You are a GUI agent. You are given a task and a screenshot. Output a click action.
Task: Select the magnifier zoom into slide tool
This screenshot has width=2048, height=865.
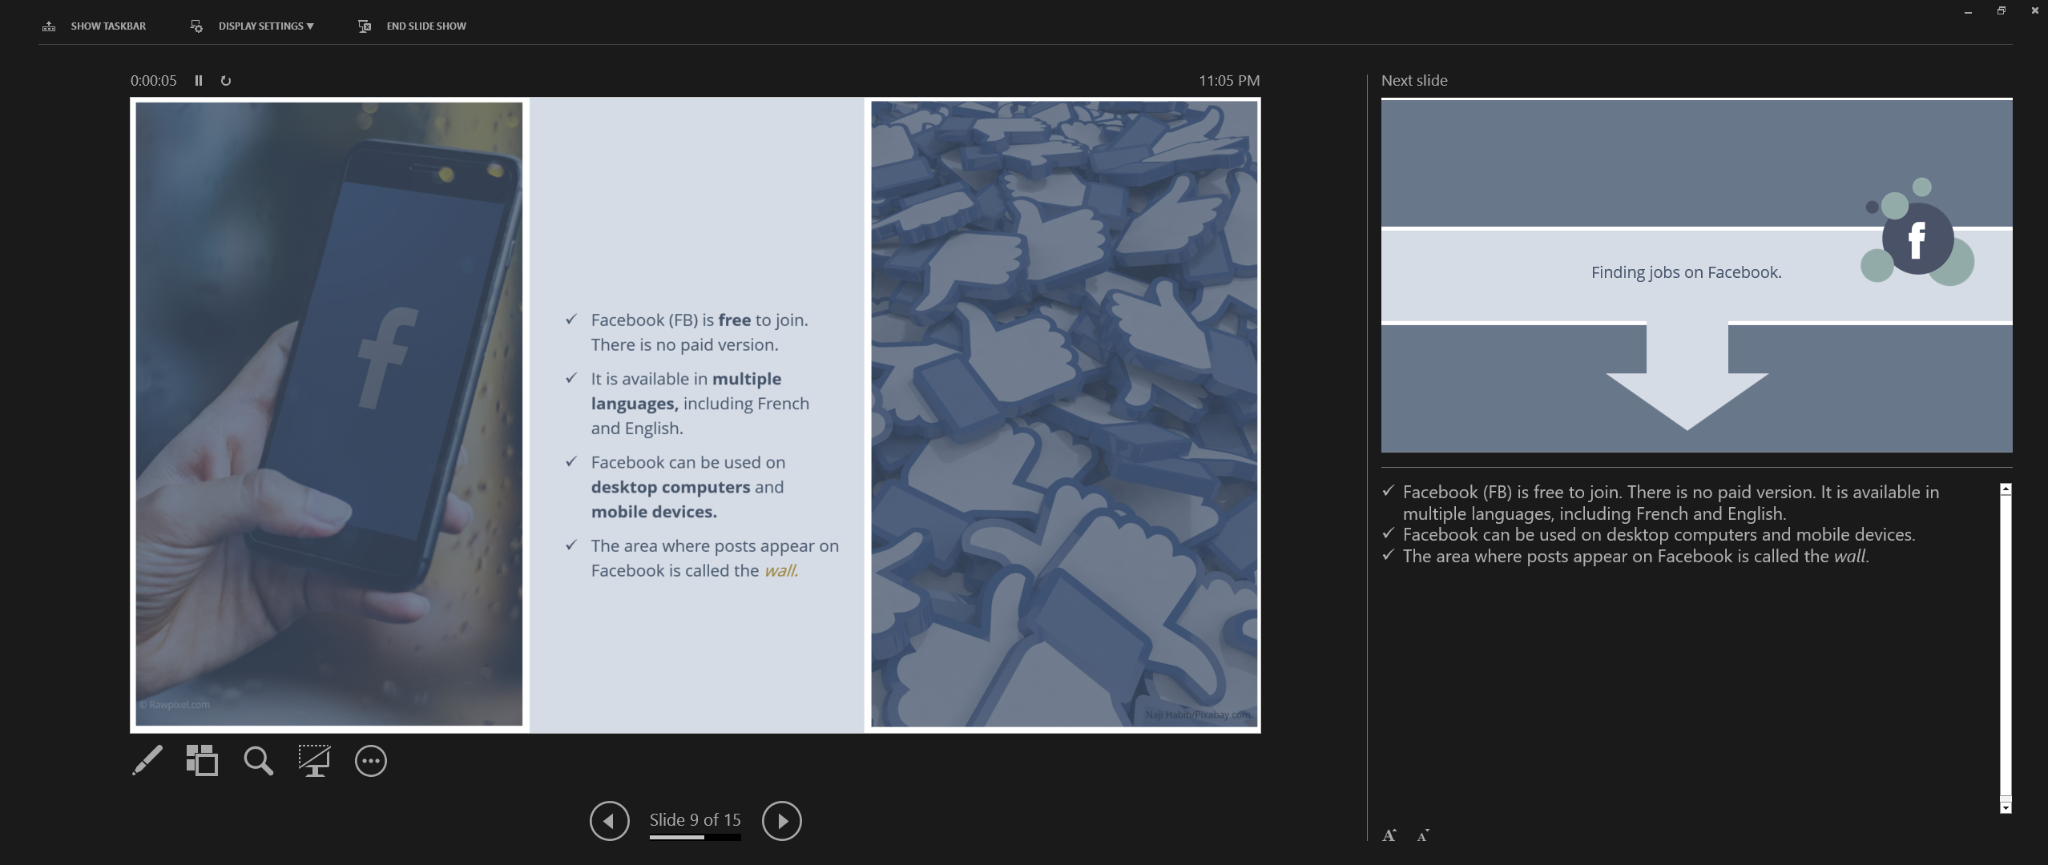[258, 761]
